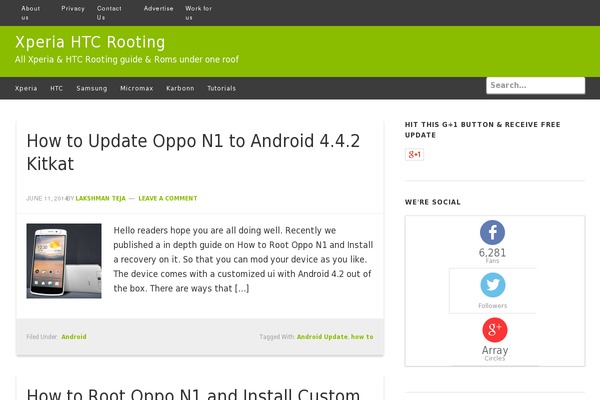View author Lakshman Teja's posts

[x=101, y=198]
